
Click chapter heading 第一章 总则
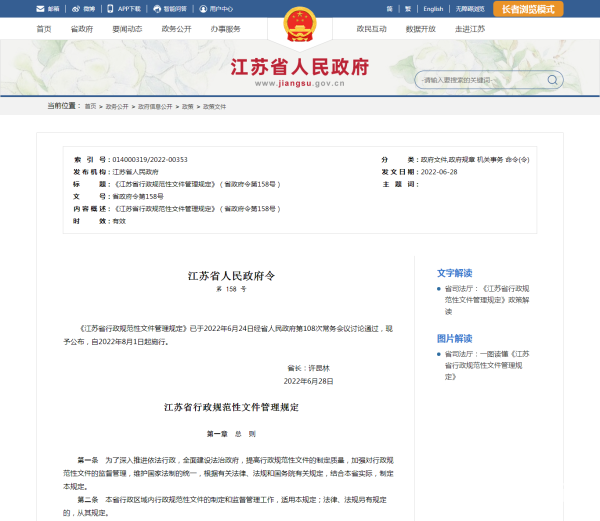(231, 434)
